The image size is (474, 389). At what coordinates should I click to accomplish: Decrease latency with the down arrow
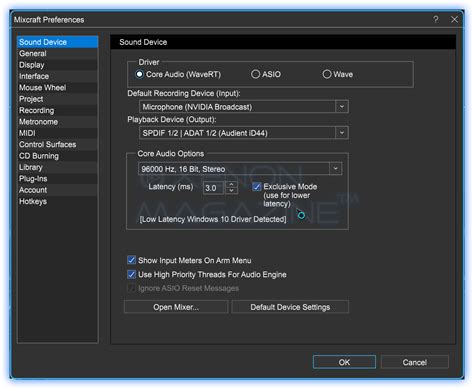[x=231, y=191]
